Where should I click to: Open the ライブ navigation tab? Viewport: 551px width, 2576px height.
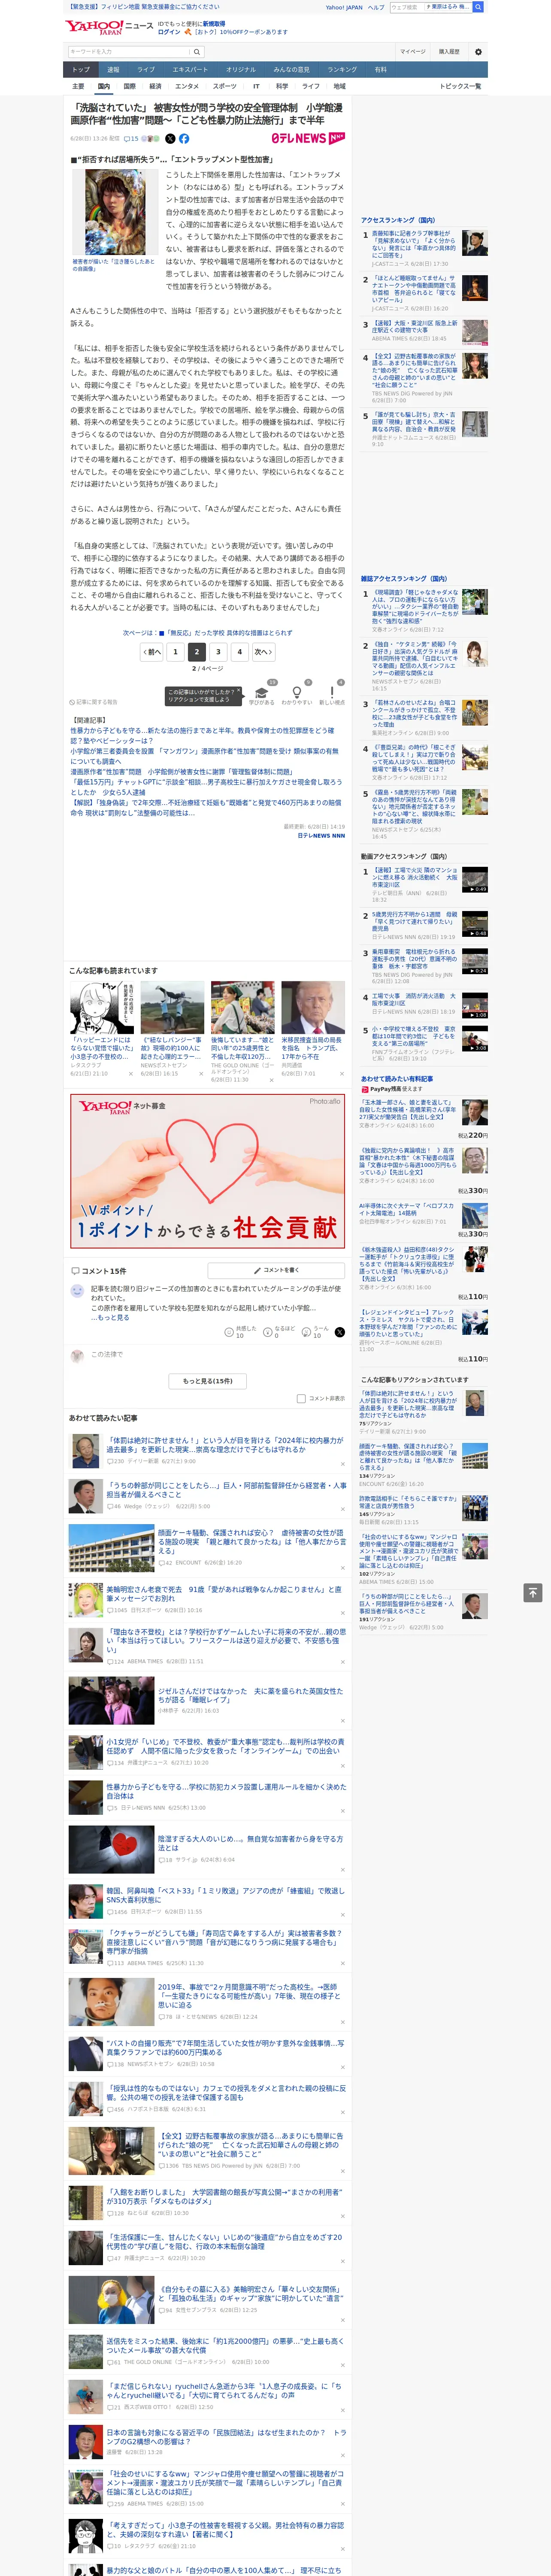(x=146, y=70)
